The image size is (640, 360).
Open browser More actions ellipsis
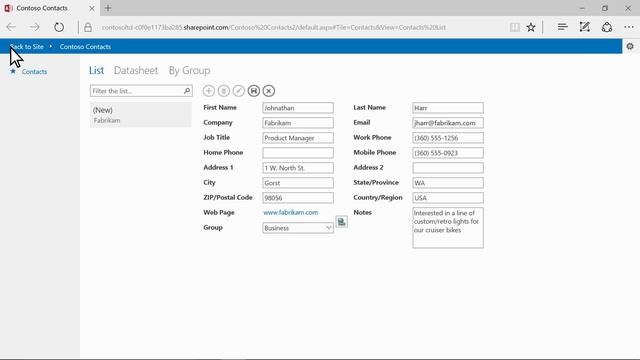pos(629,27)
